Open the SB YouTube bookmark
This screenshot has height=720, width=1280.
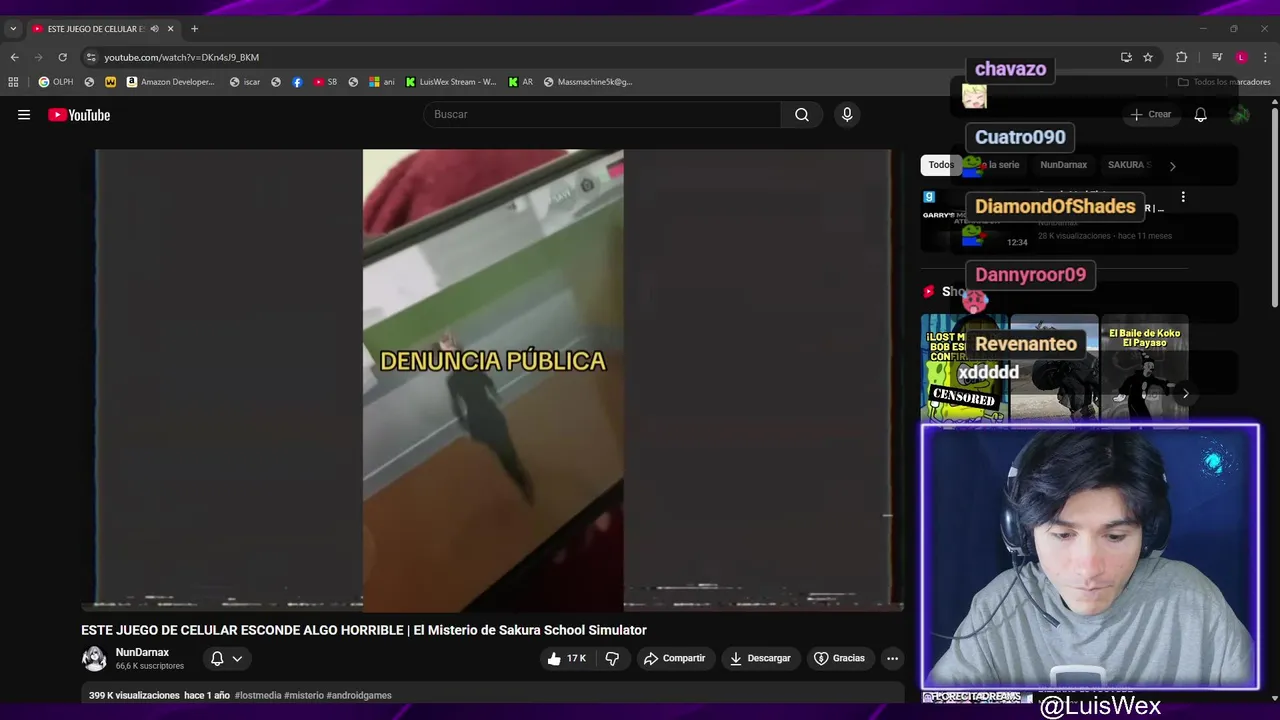coord(325,82)
